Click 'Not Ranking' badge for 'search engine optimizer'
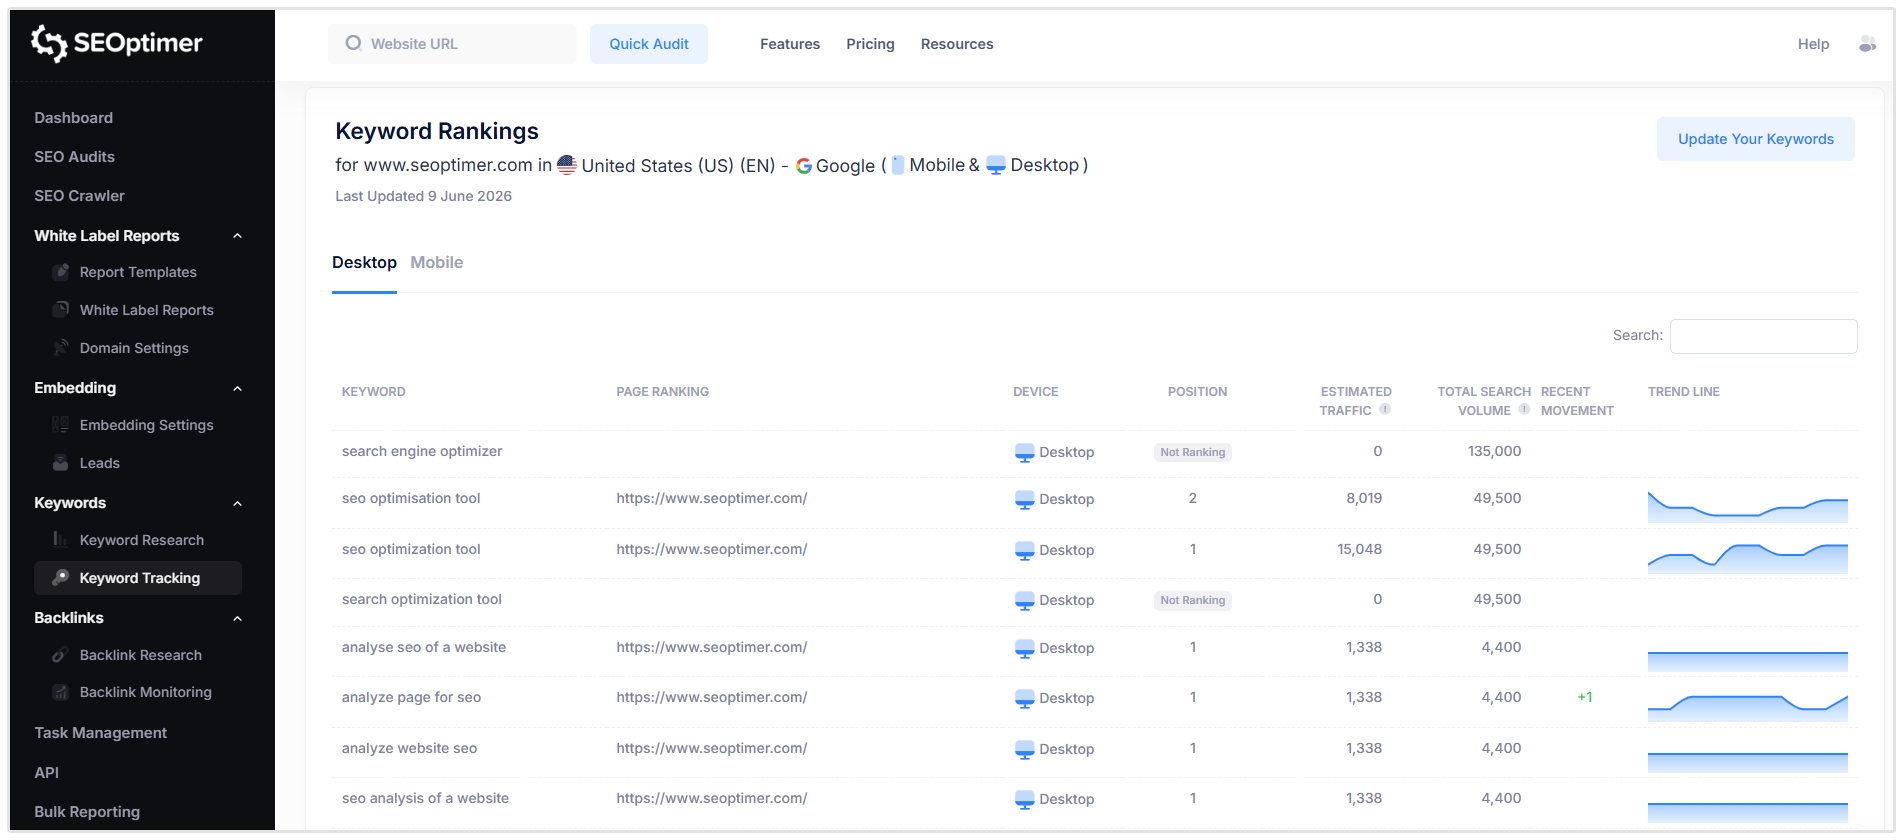Image resolution: width=1903 pixels, height=840 pixels. (1192, 452)
